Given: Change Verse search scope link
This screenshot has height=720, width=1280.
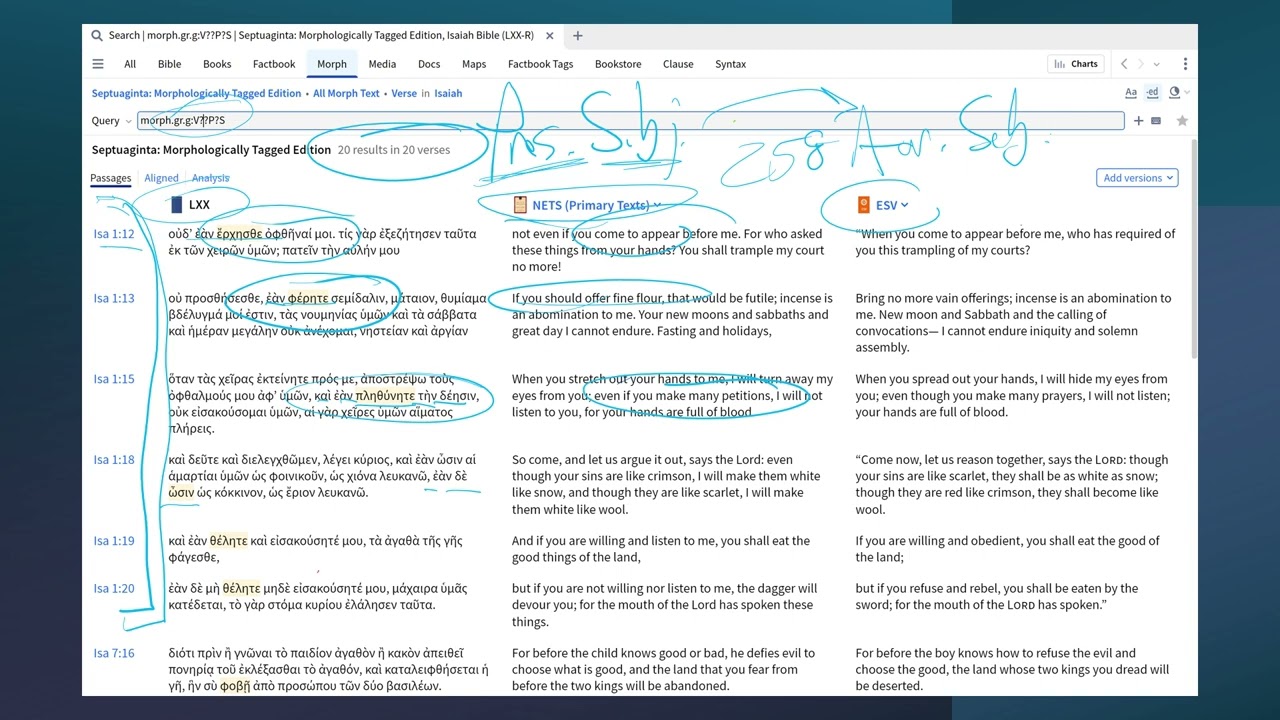Looking at the screenshot, I should click(404, 93).
